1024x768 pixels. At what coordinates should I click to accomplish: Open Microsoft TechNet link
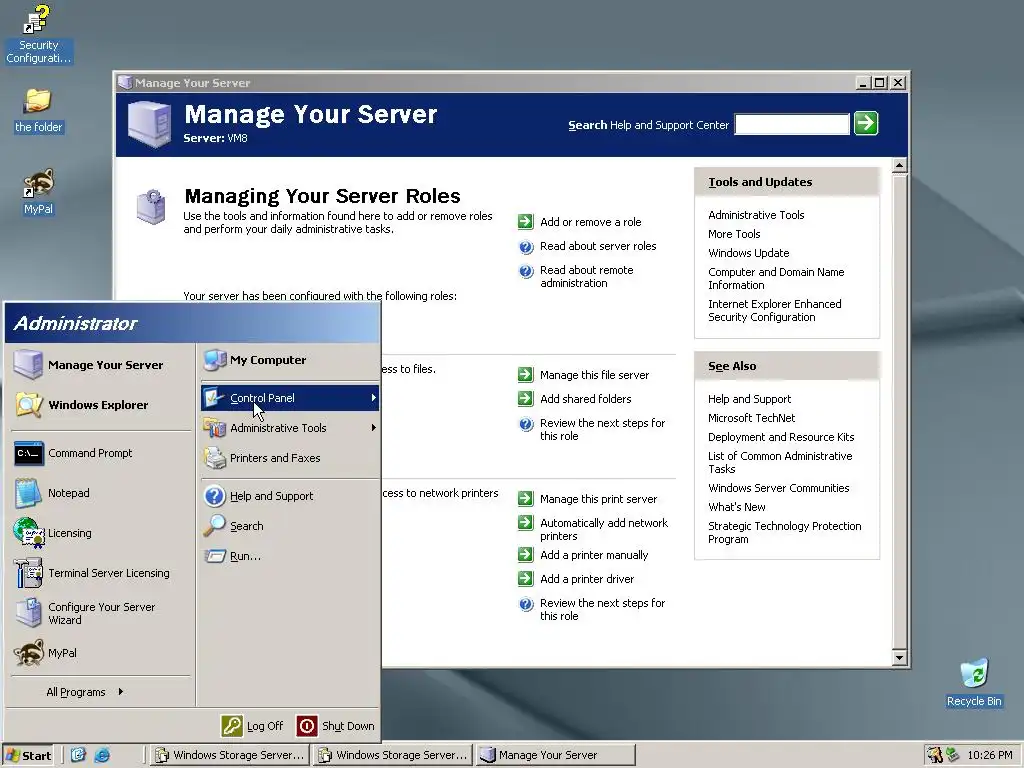click(x=751, y=418)
